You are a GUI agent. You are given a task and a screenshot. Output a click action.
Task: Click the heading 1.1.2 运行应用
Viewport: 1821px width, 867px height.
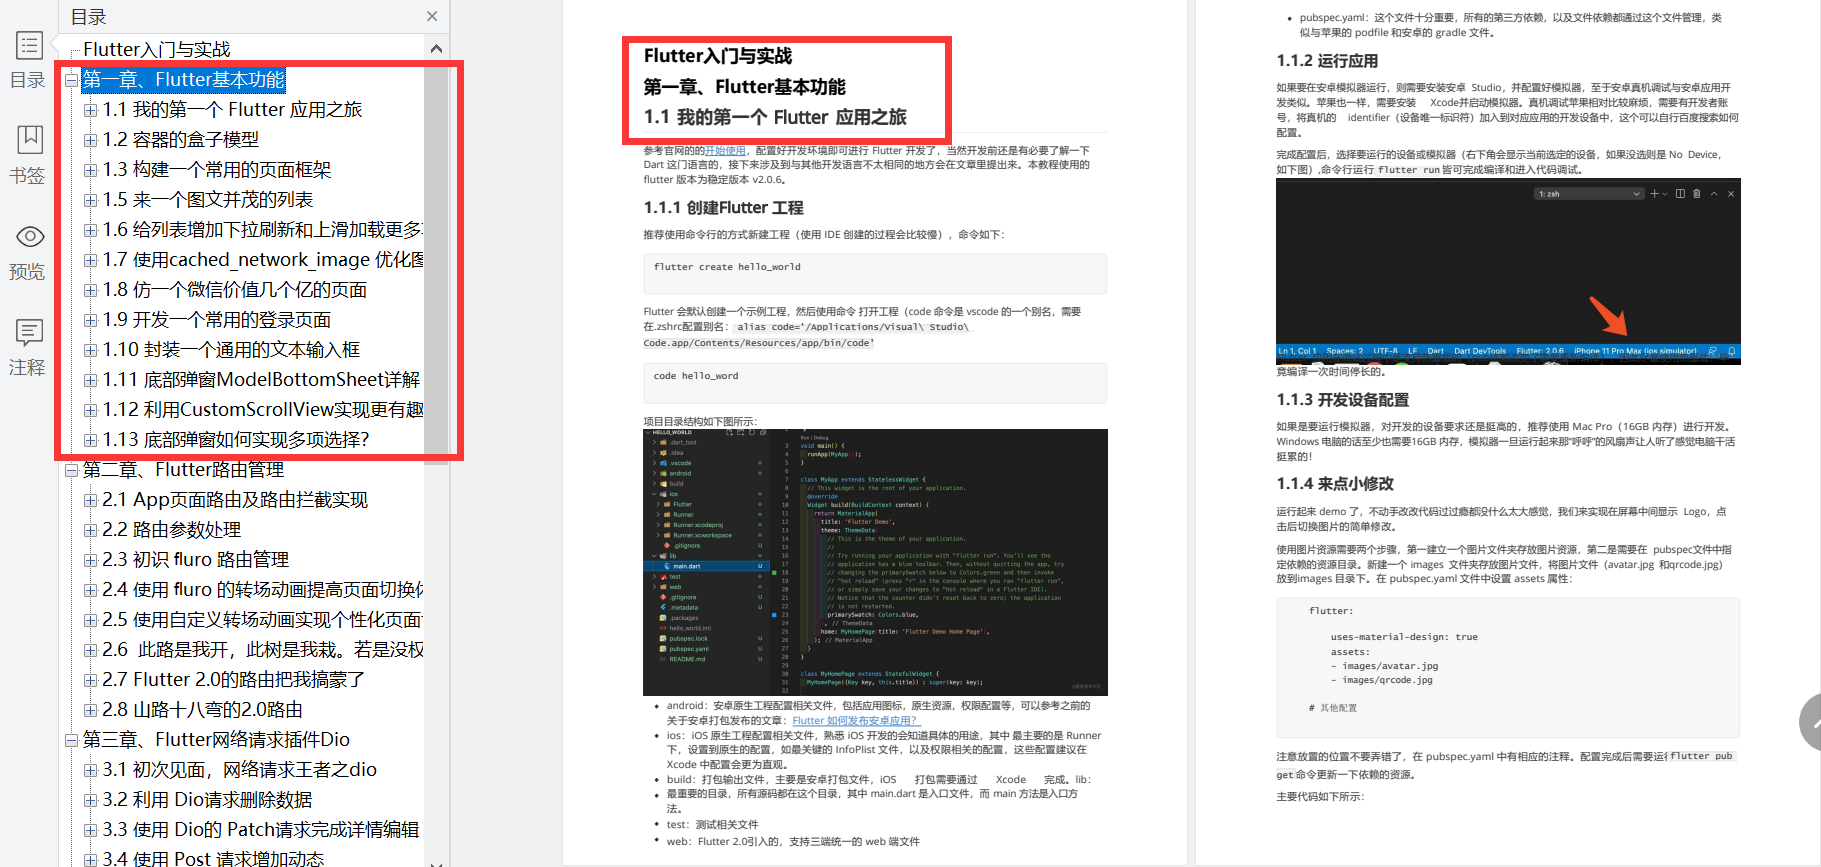tap(1327, 61)
